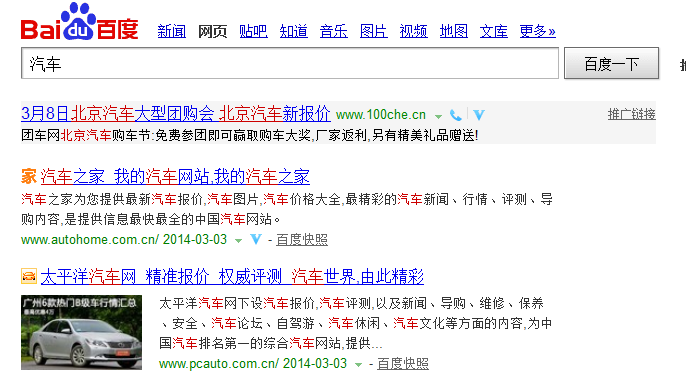Focus the search box containing 汽车

pyautogui.click(x=290, y=63)
